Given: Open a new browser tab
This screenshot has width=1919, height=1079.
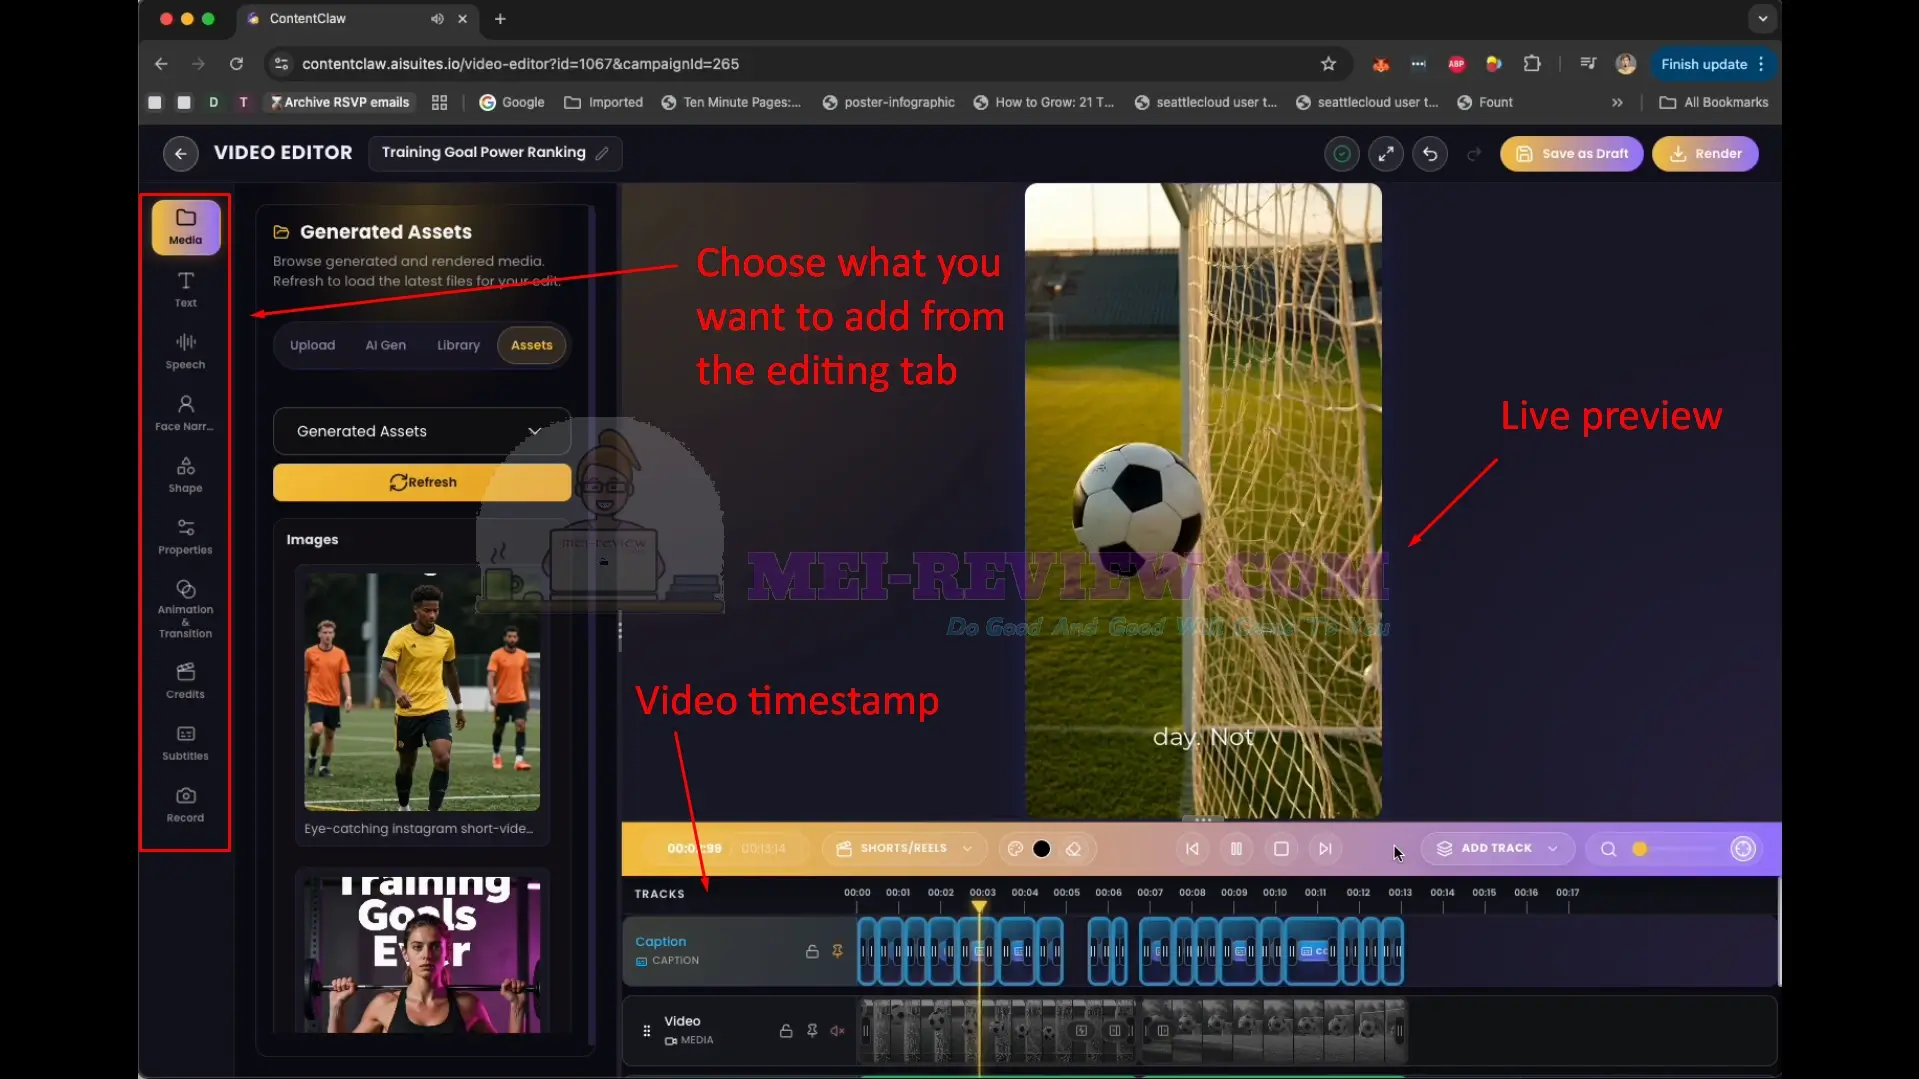Looking at the screenshot, I should (x=500, y=19).
